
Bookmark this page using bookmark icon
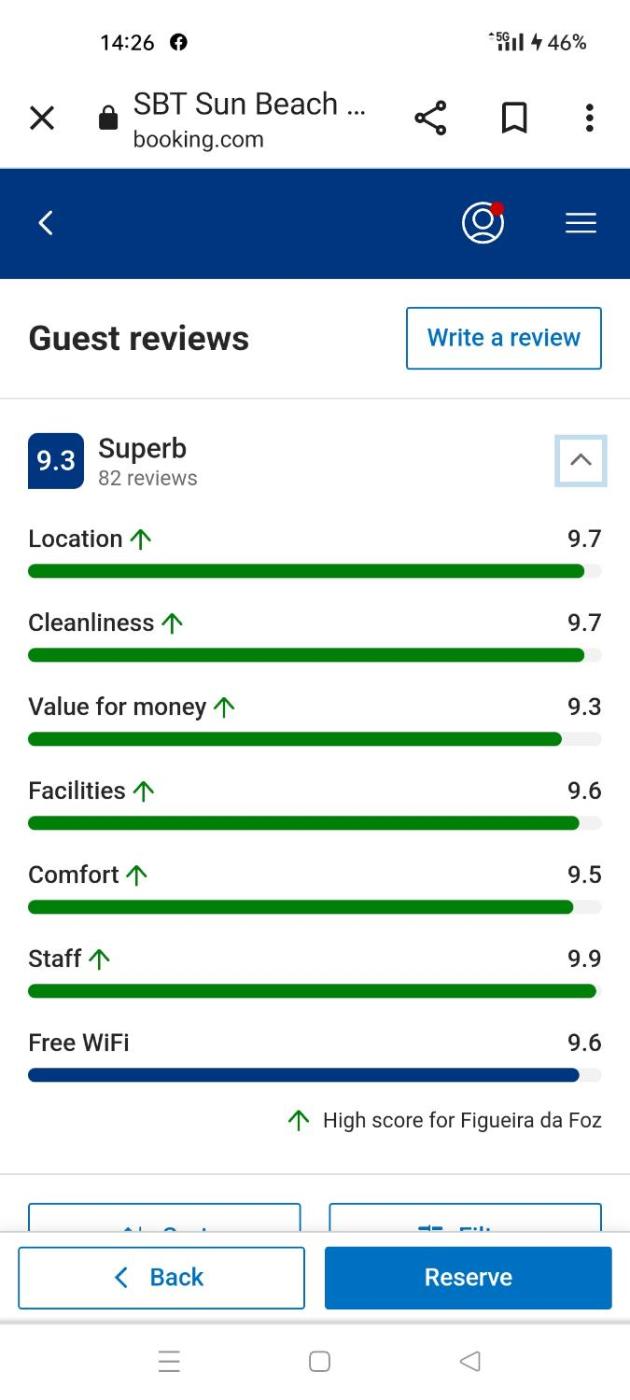pos(514,119)
